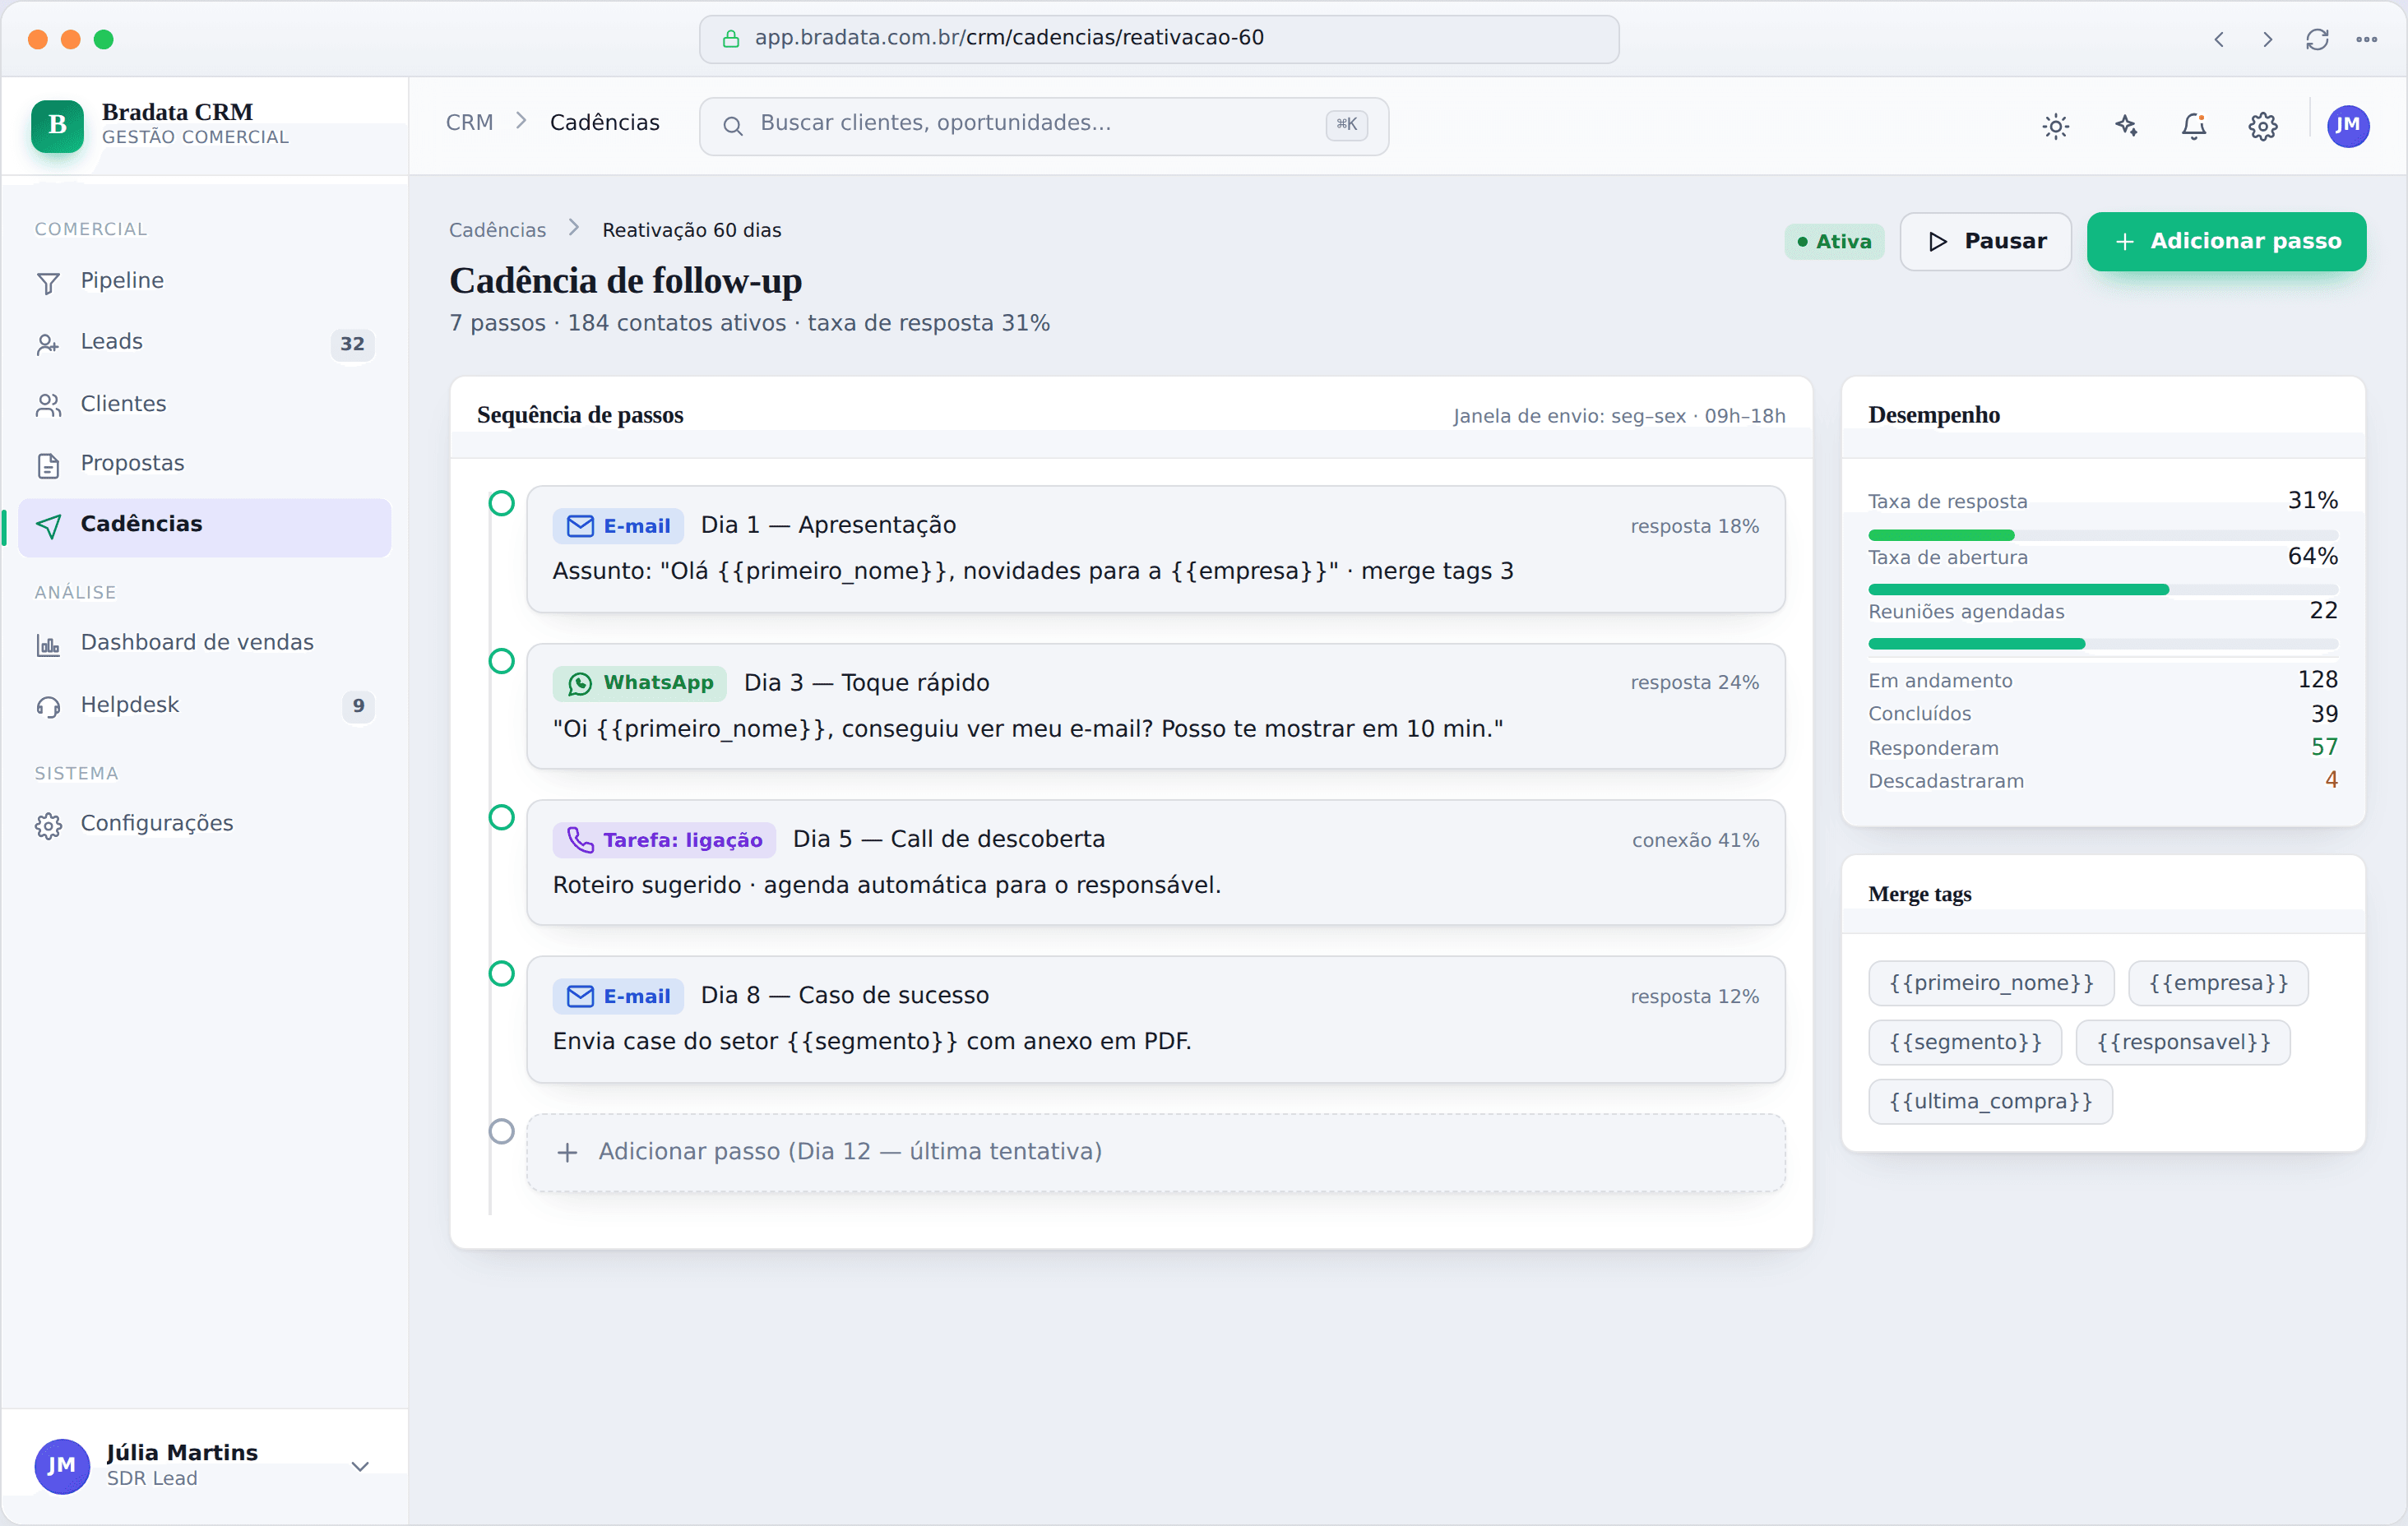Viewport: 2408px width, 1526px height.
Task: Click the Helpdesk headset icon
Action: 48,707
